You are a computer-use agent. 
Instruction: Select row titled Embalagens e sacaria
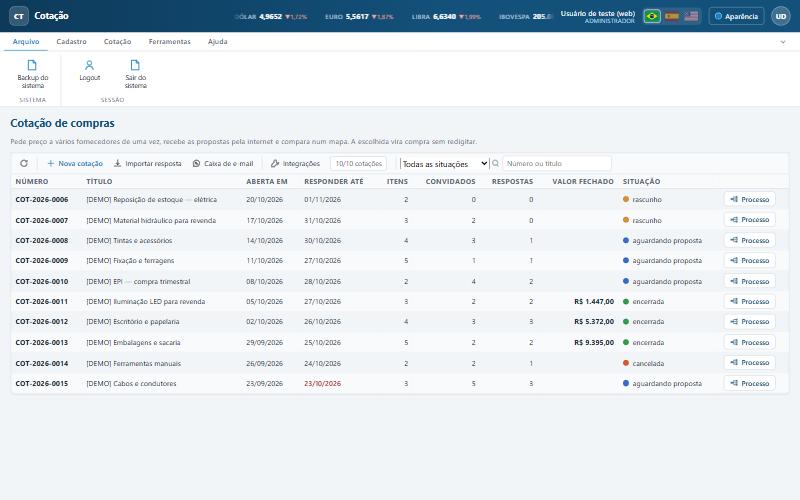click(399, 342)
